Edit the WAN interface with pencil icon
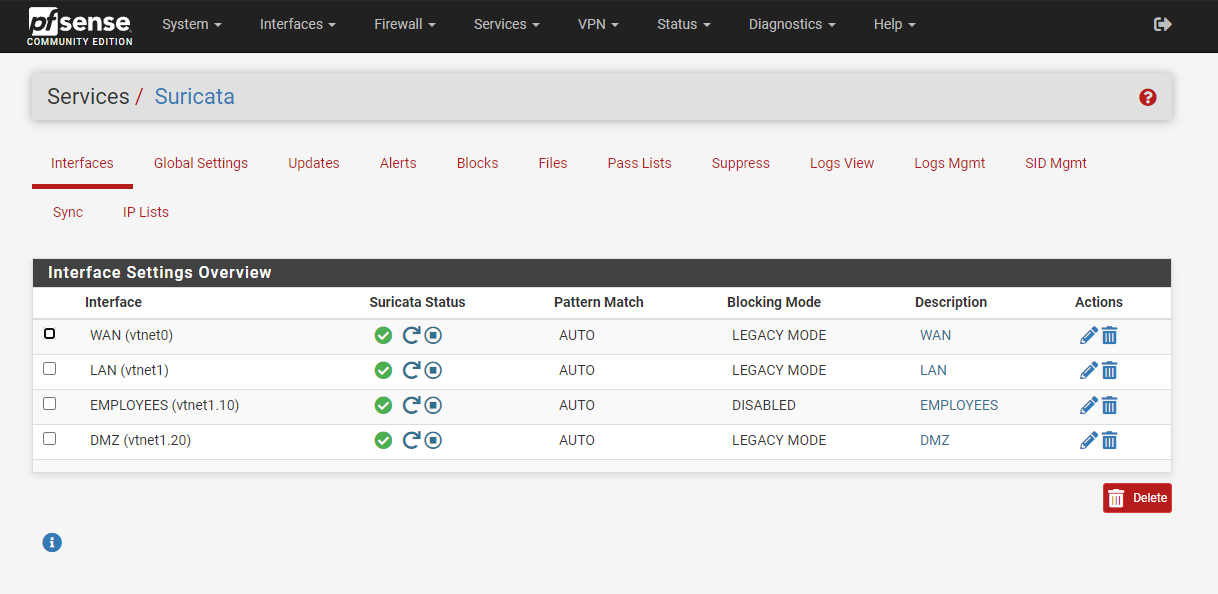 click(1089, 335)
